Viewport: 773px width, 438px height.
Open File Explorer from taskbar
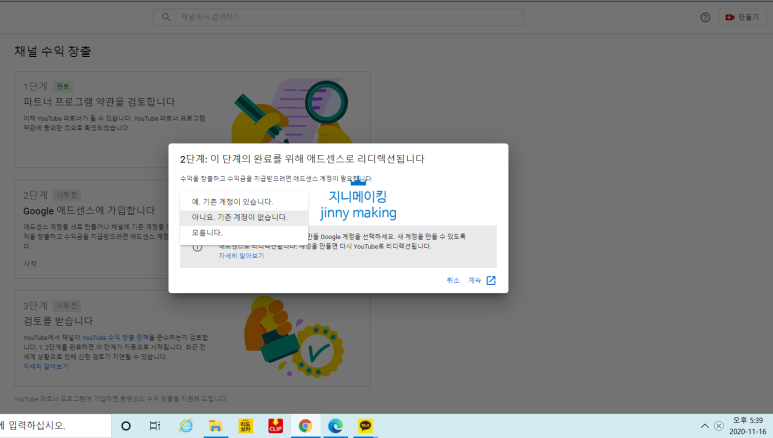click(x=215, y=426)
